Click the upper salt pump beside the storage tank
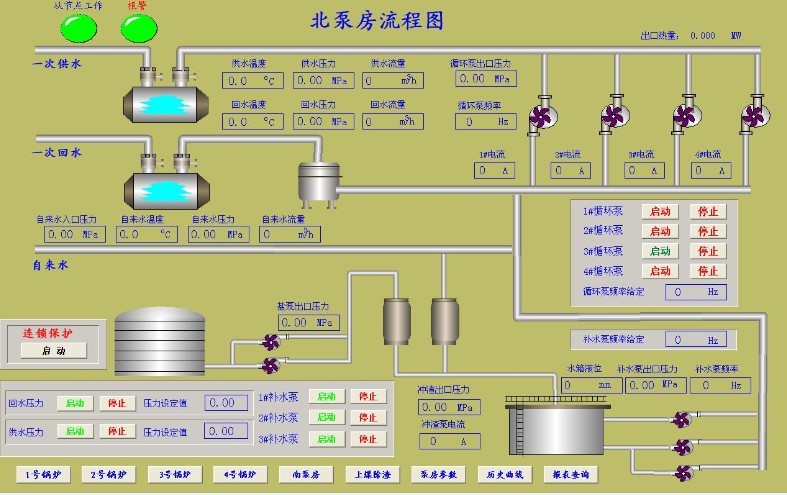Screen dimensions: 787x495 [272, 342]
